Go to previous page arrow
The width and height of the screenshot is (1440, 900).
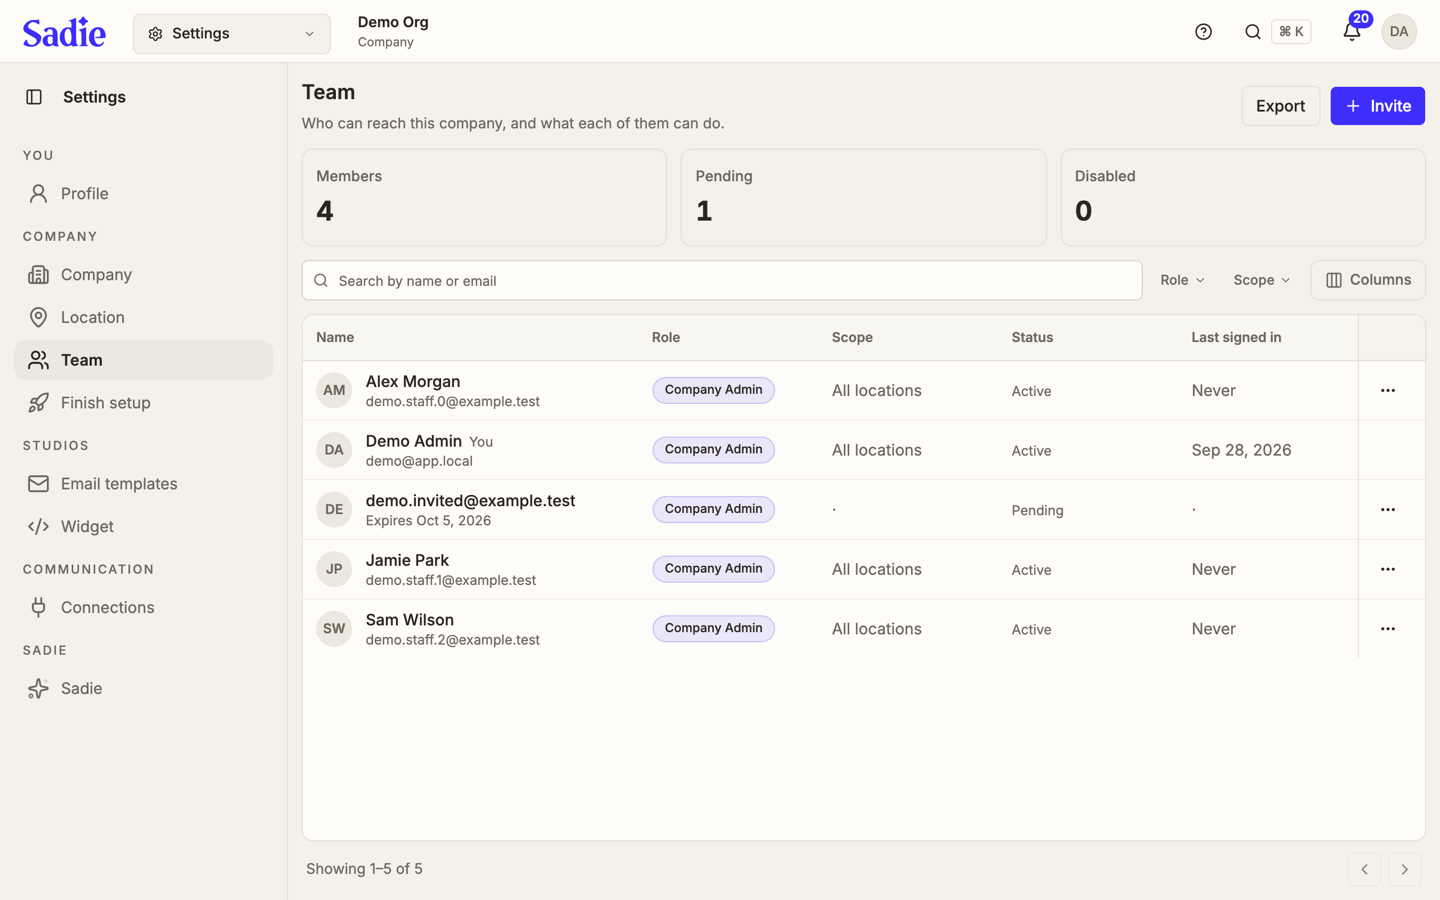coord(1364,869)
